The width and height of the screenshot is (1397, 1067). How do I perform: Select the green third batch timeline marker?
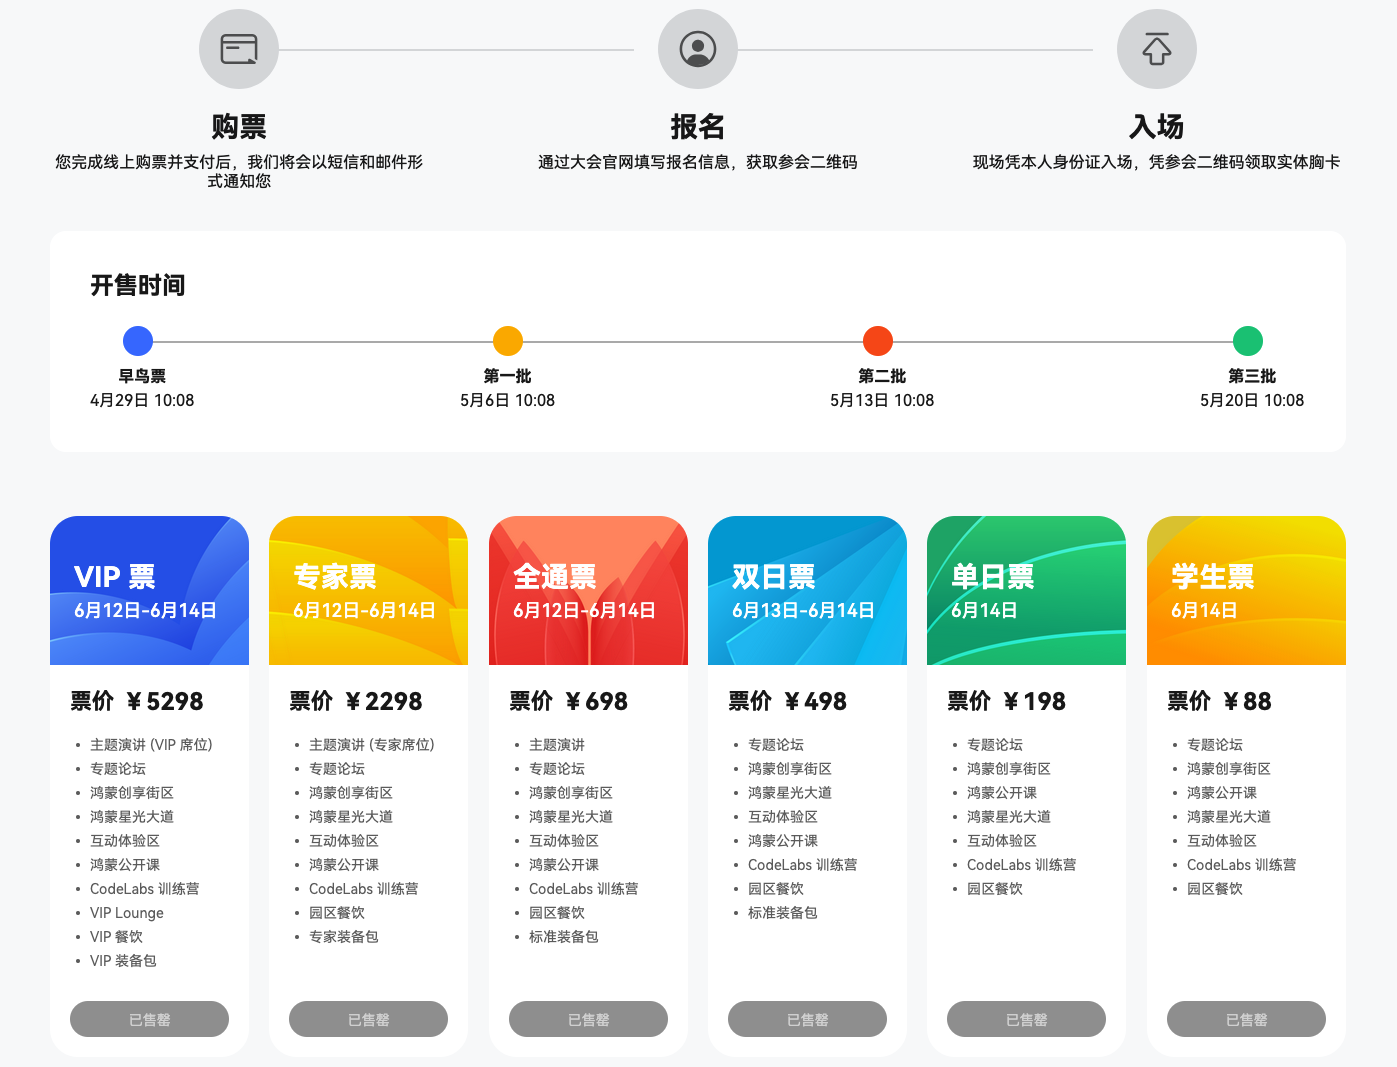pos(1248,341)
